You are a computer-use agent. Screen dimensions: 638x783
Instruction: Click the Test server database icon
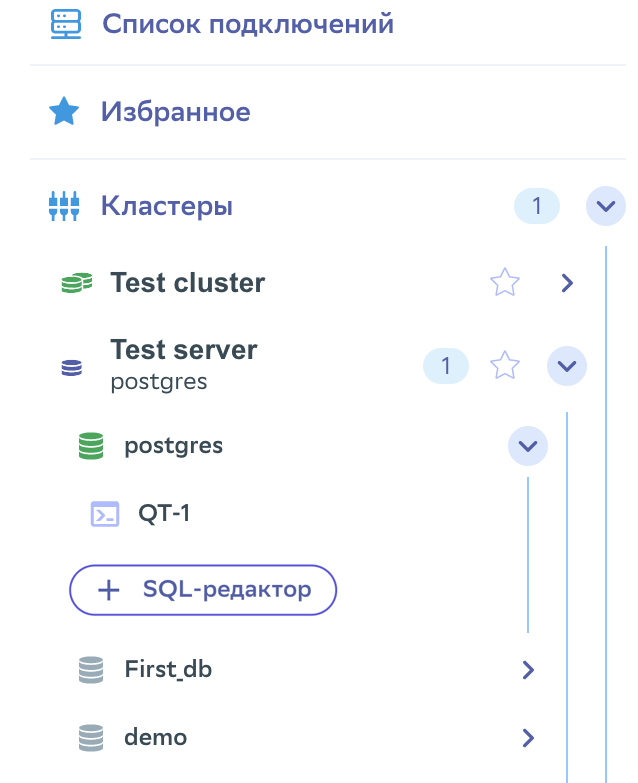tap(71, 368)
